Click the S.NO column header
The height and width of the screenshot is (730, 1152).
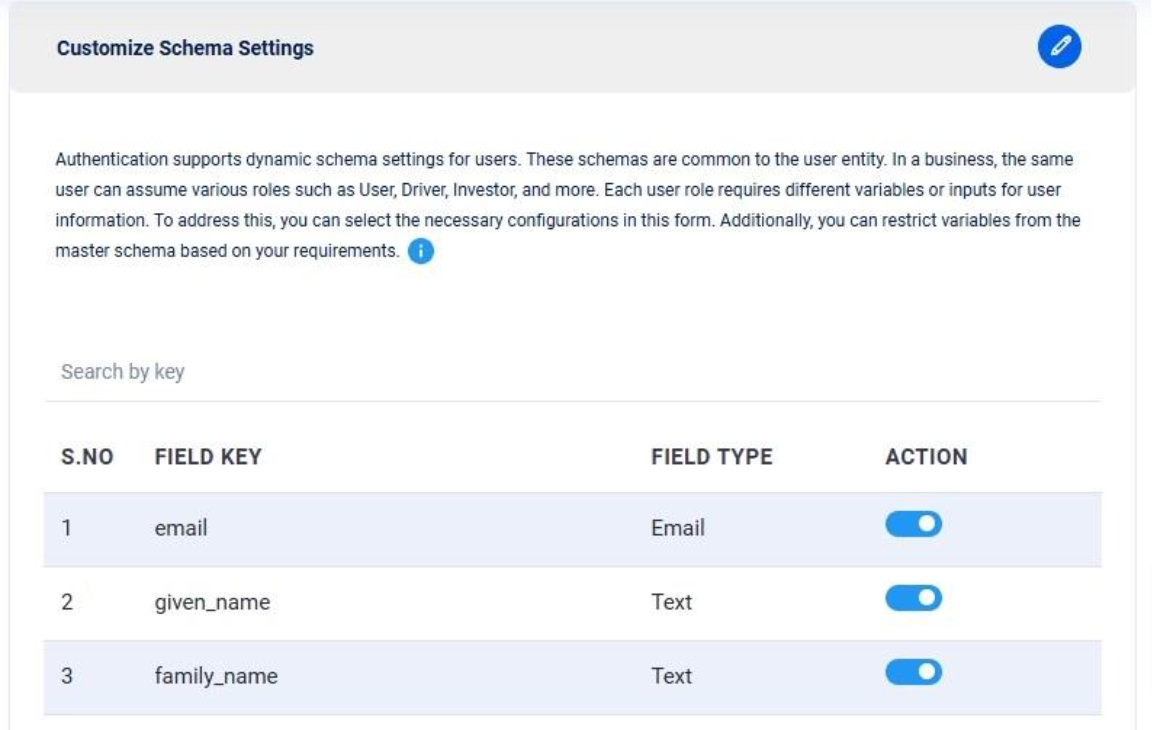(87, 457)
